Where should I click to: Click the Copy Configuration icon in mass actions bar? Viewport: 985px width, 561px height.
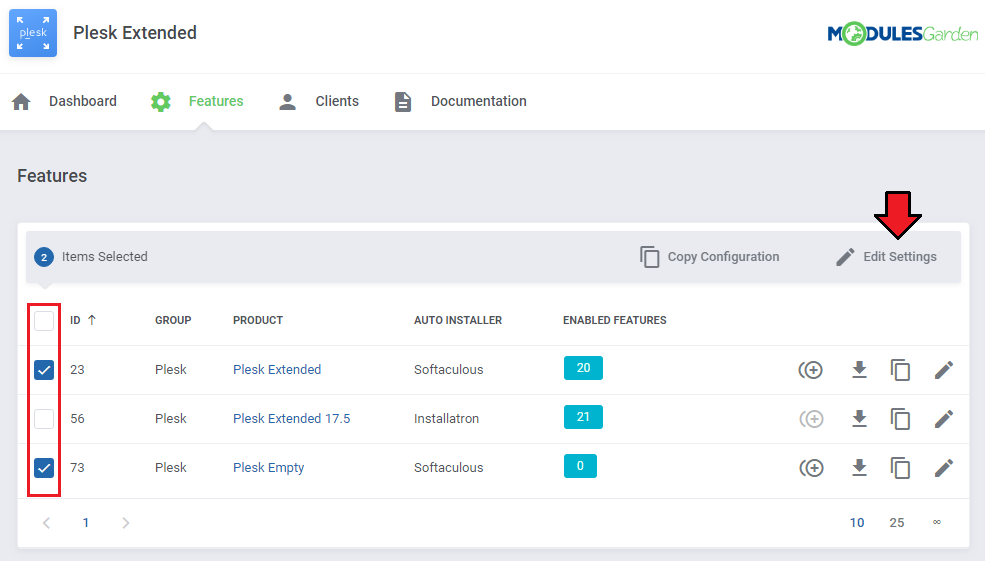point(650,257)
